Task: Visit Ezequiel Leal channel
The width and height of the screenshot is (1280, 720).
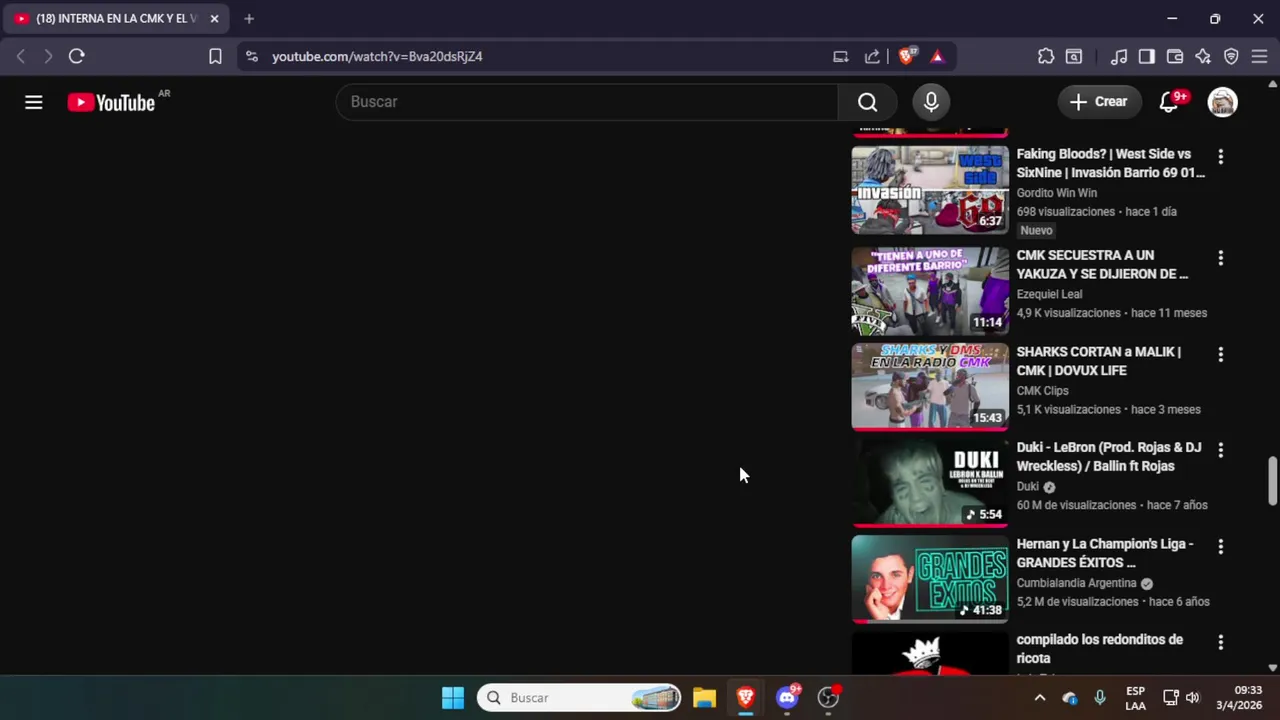Action: coord(1049,294)
